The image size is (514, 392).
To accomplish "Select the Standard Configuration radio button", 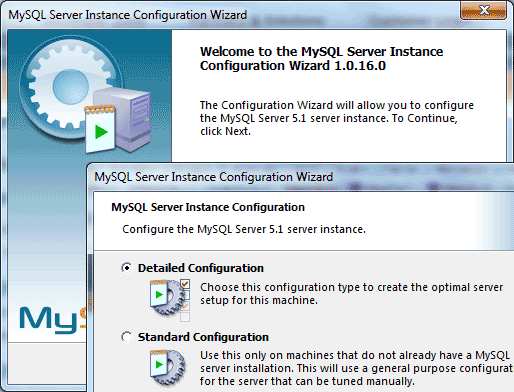I will tap(127, 337).
